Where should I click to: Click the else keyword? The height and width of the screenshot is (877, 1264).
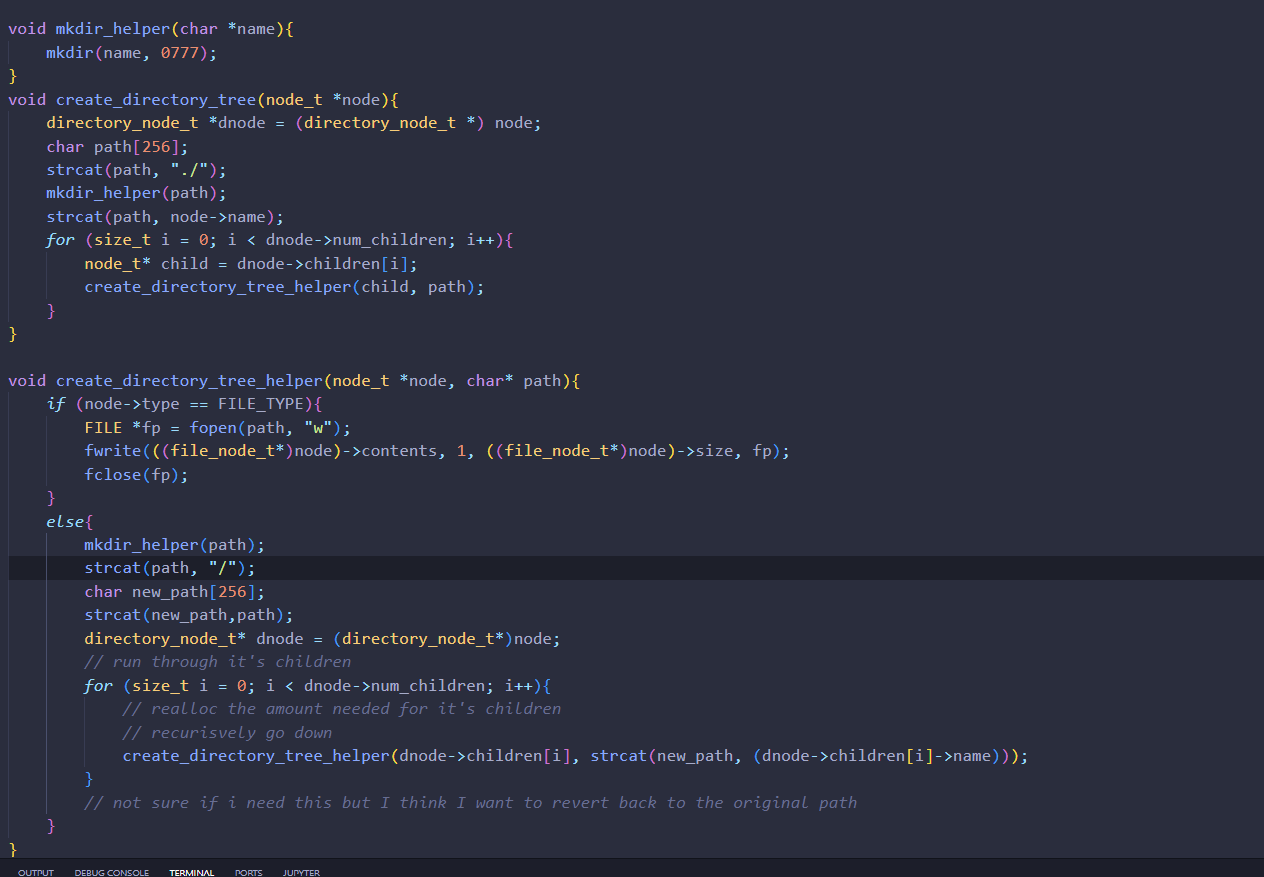pos(65,522)
